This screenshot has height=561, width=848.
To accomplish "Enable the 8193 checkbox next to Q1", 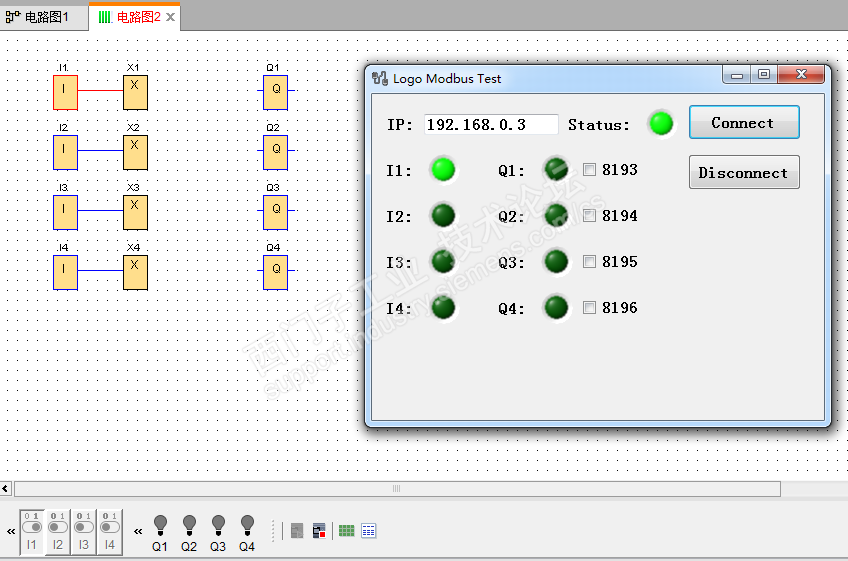I will coord(589,170).
